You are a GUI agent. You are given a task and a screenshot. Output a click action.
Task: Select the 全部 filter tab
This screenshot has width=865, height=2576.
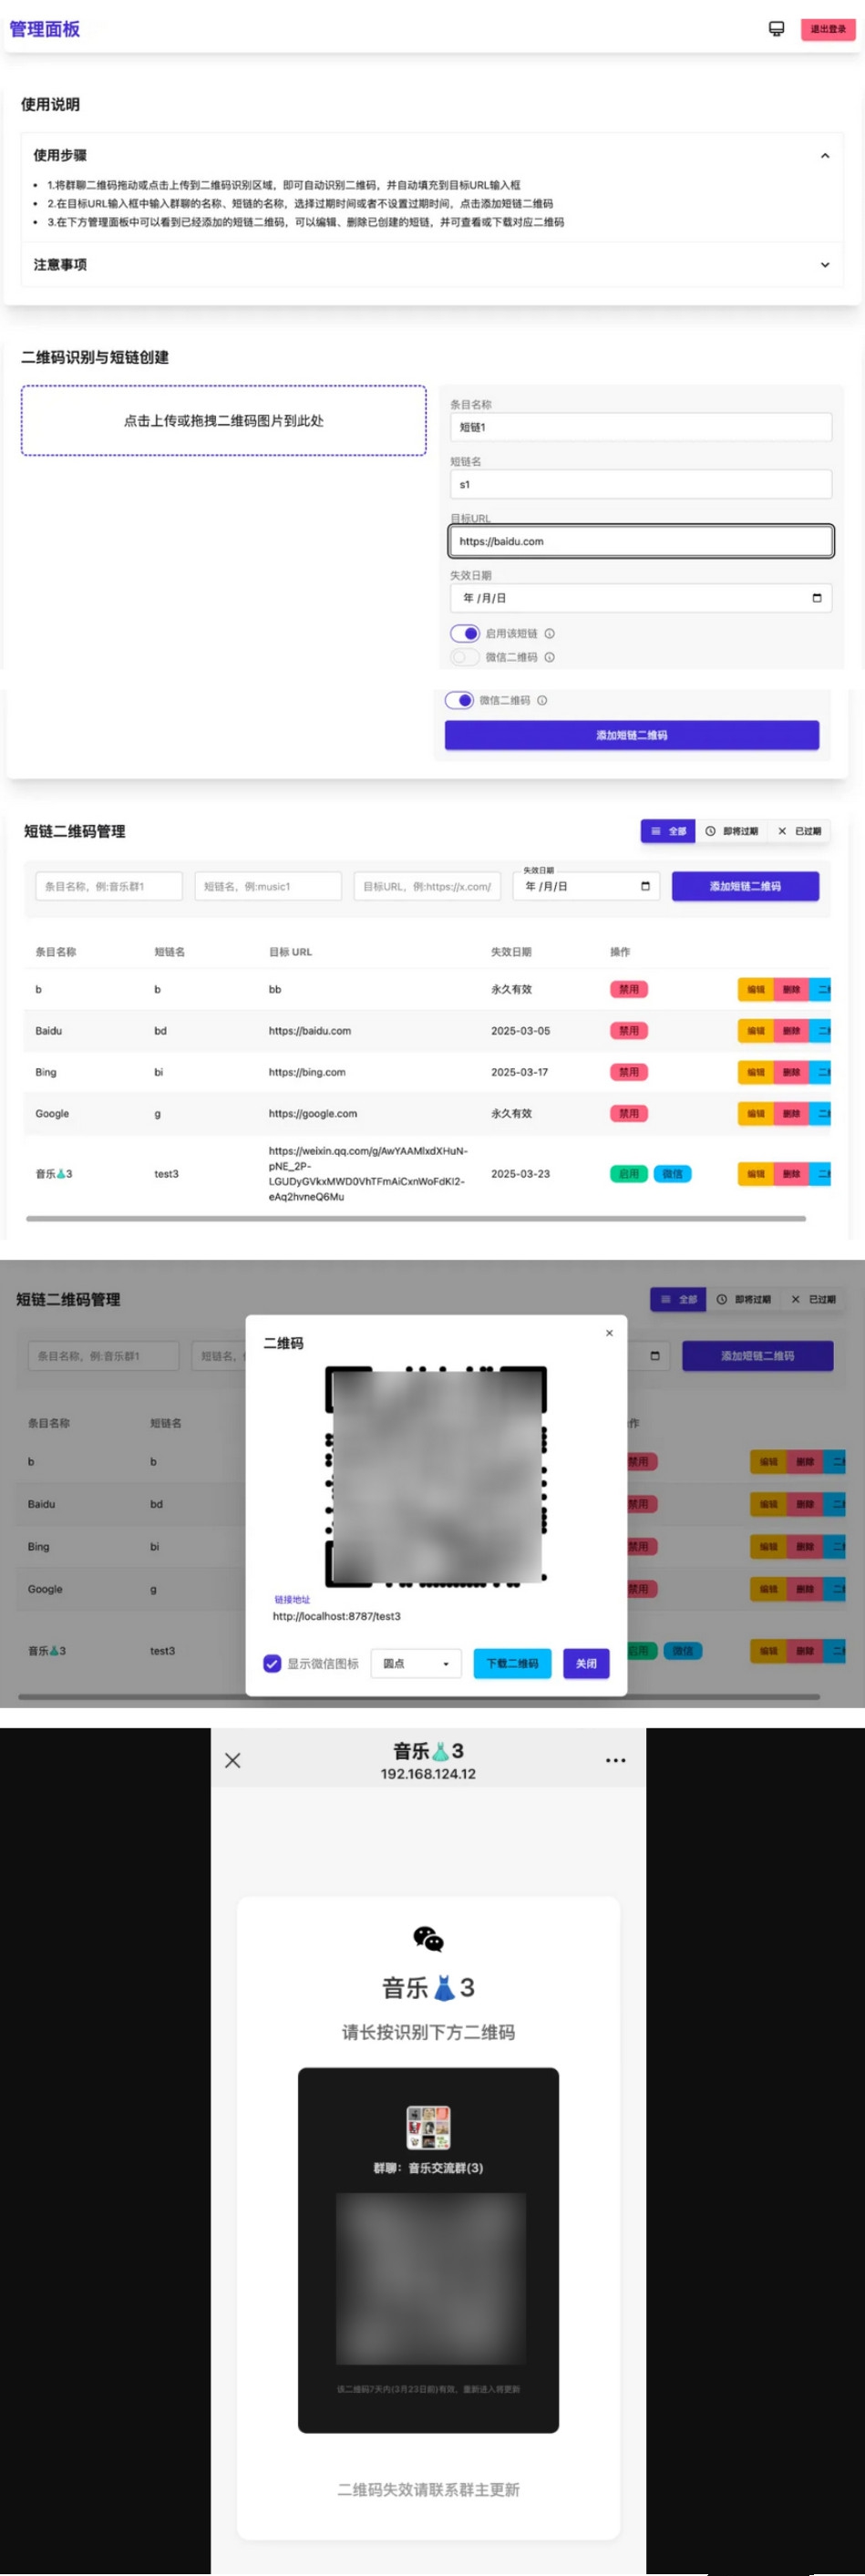point(668,831)
